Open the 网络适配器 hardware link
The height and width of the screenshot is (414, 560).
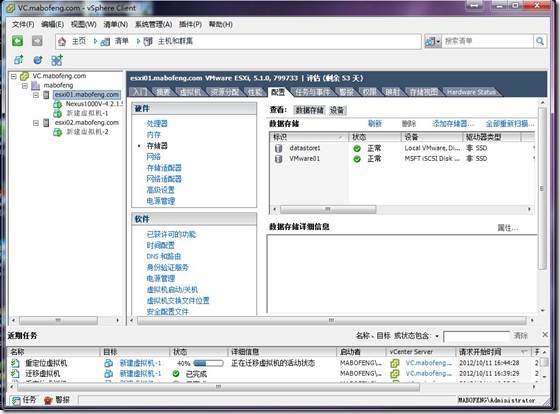click(164, 179)
